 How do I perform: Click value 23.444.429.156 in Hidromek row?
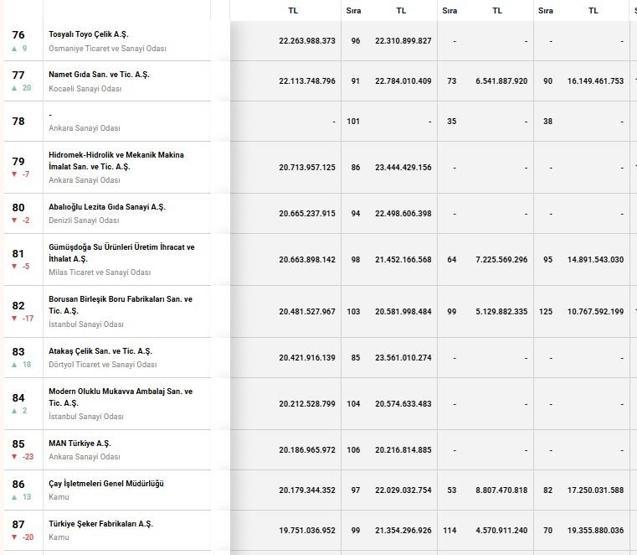coord(403,167)
